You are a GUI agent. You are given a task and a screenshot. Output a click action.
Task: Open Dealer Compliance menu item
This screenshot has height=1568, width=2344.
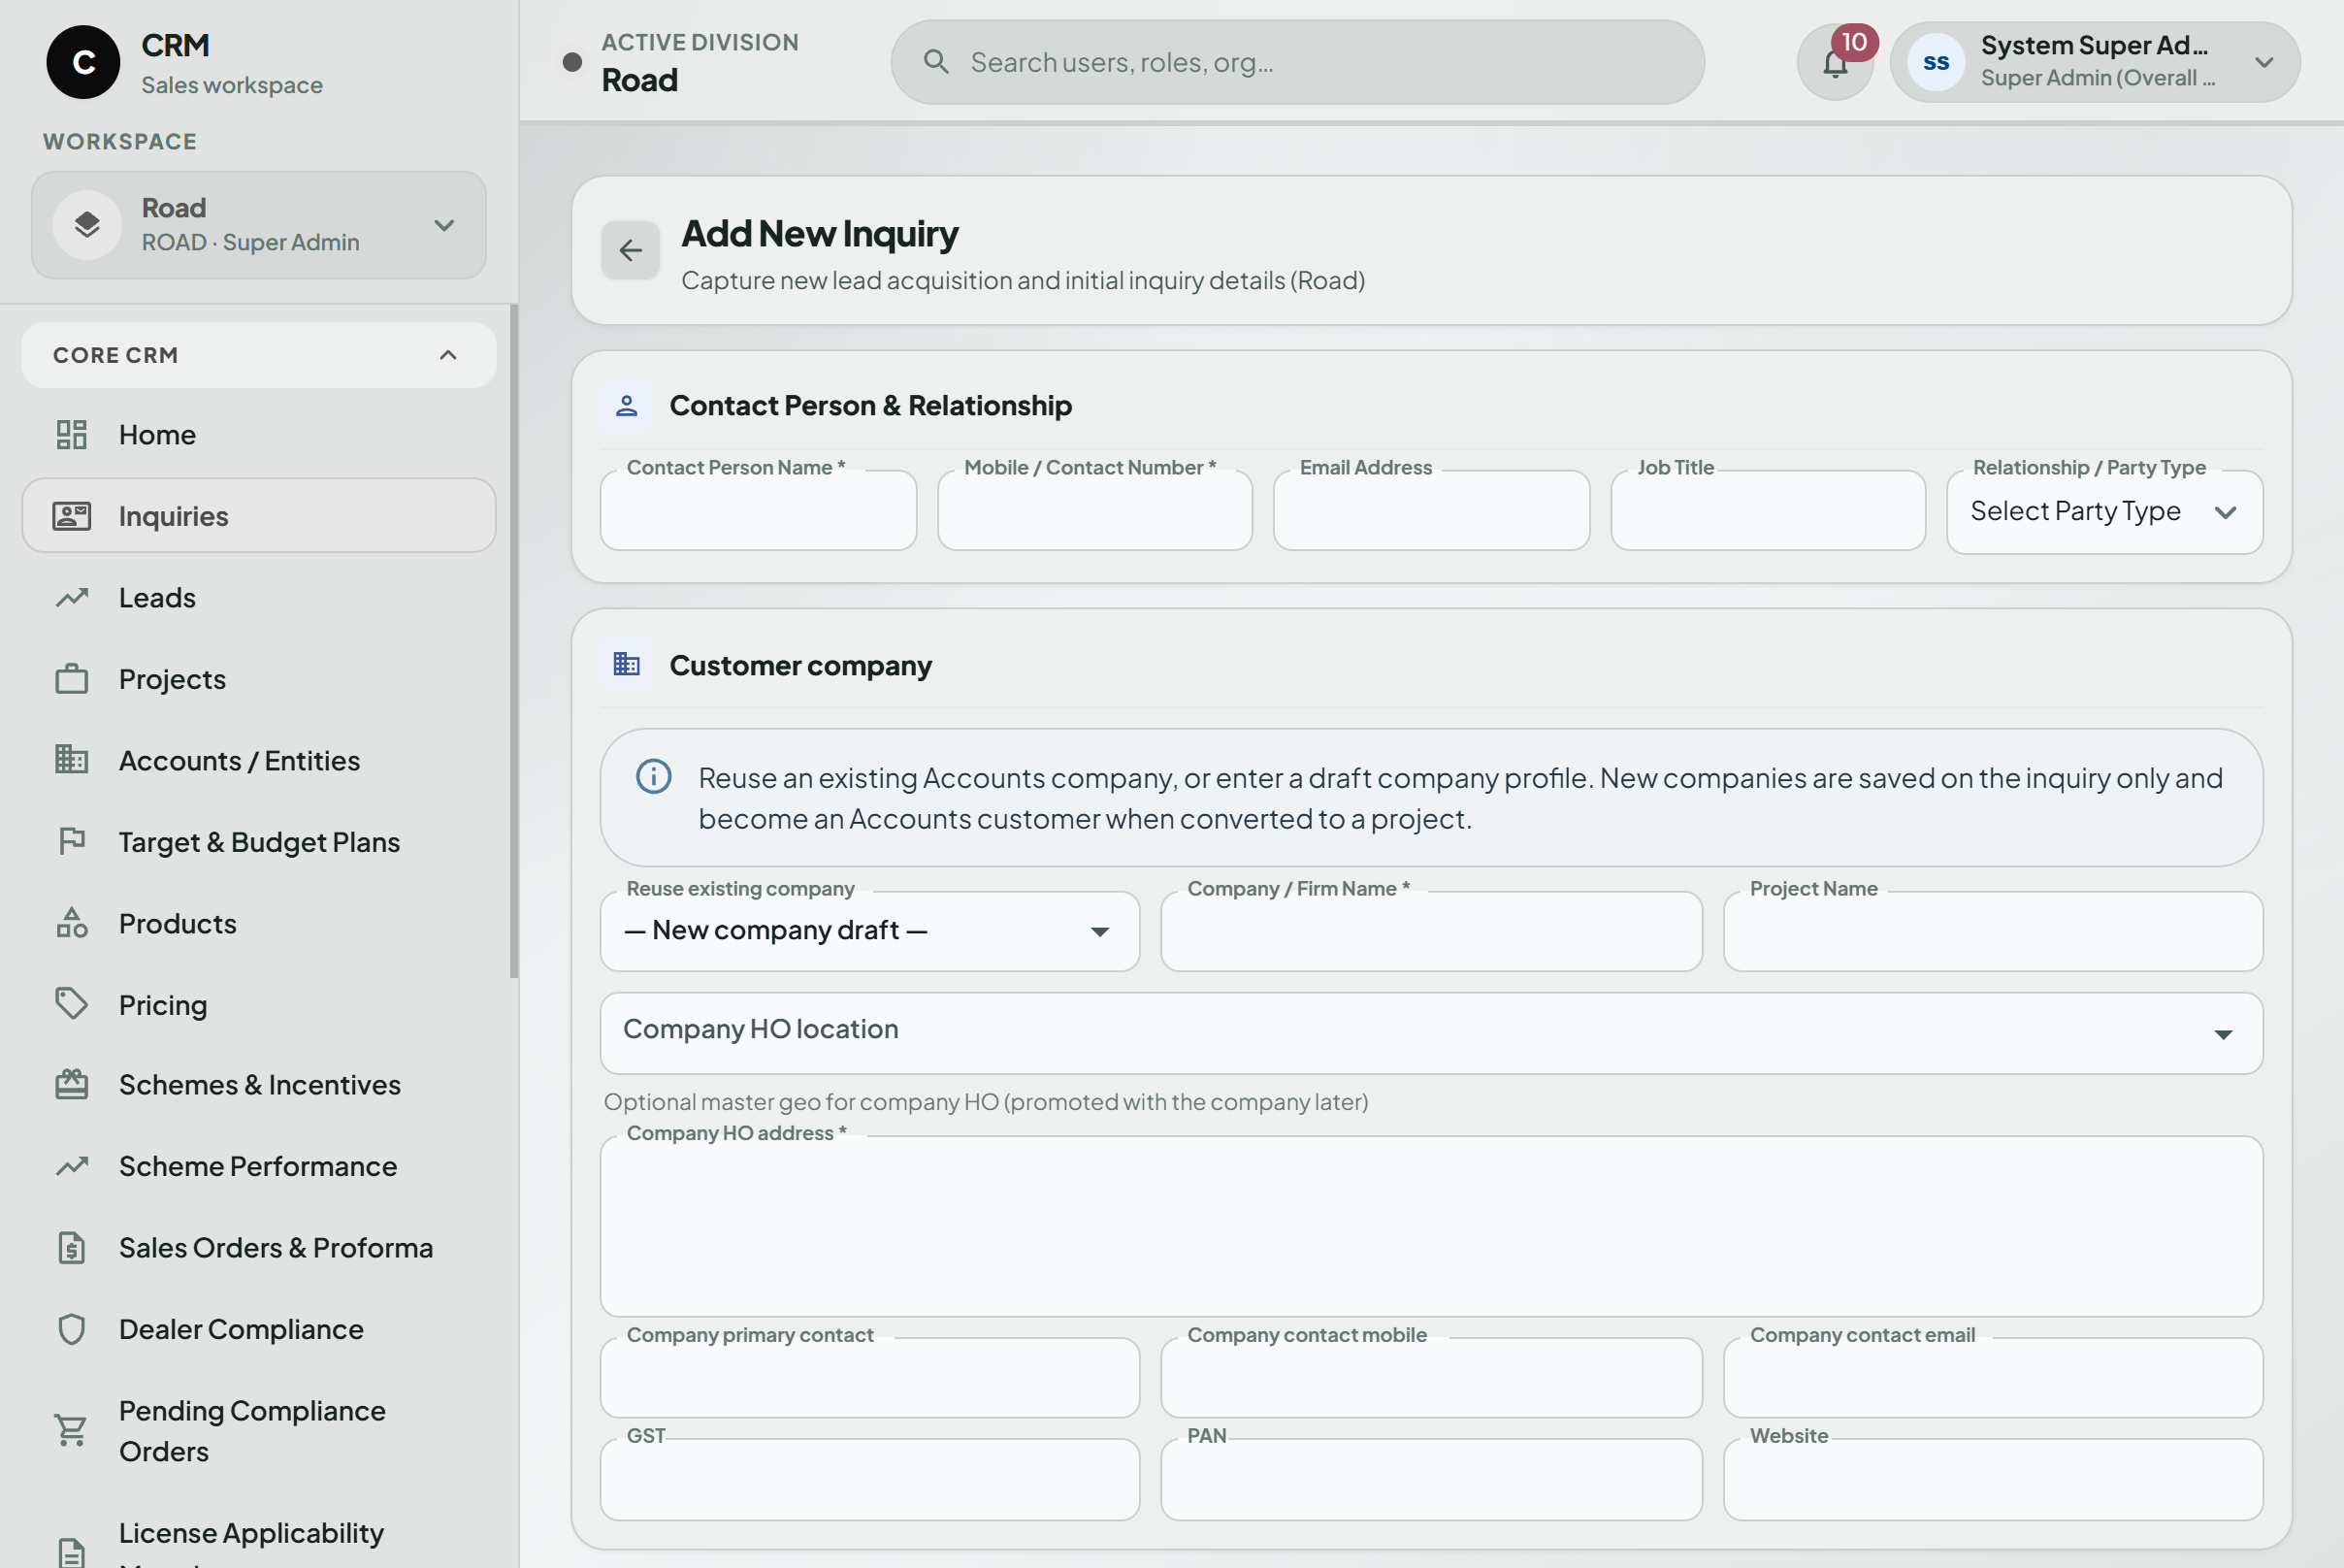[x=259, y=1329]
